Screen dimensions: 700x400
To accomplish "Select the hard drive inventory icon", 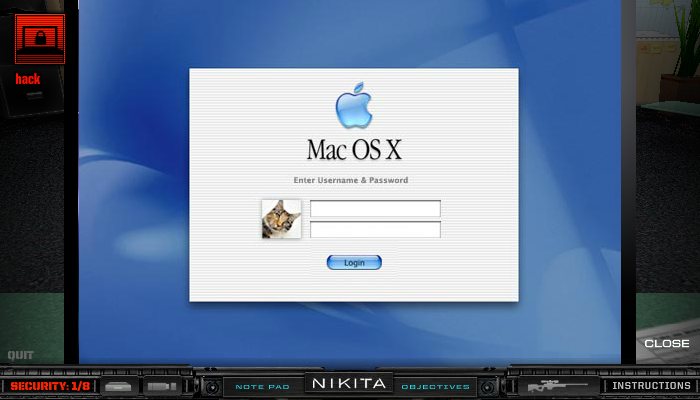I will [x=119, y=386].
